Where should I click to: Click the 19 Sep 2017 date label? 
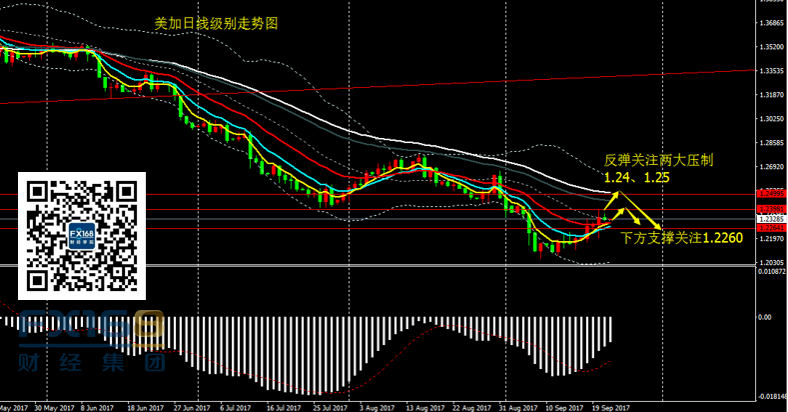click(610, 407)
